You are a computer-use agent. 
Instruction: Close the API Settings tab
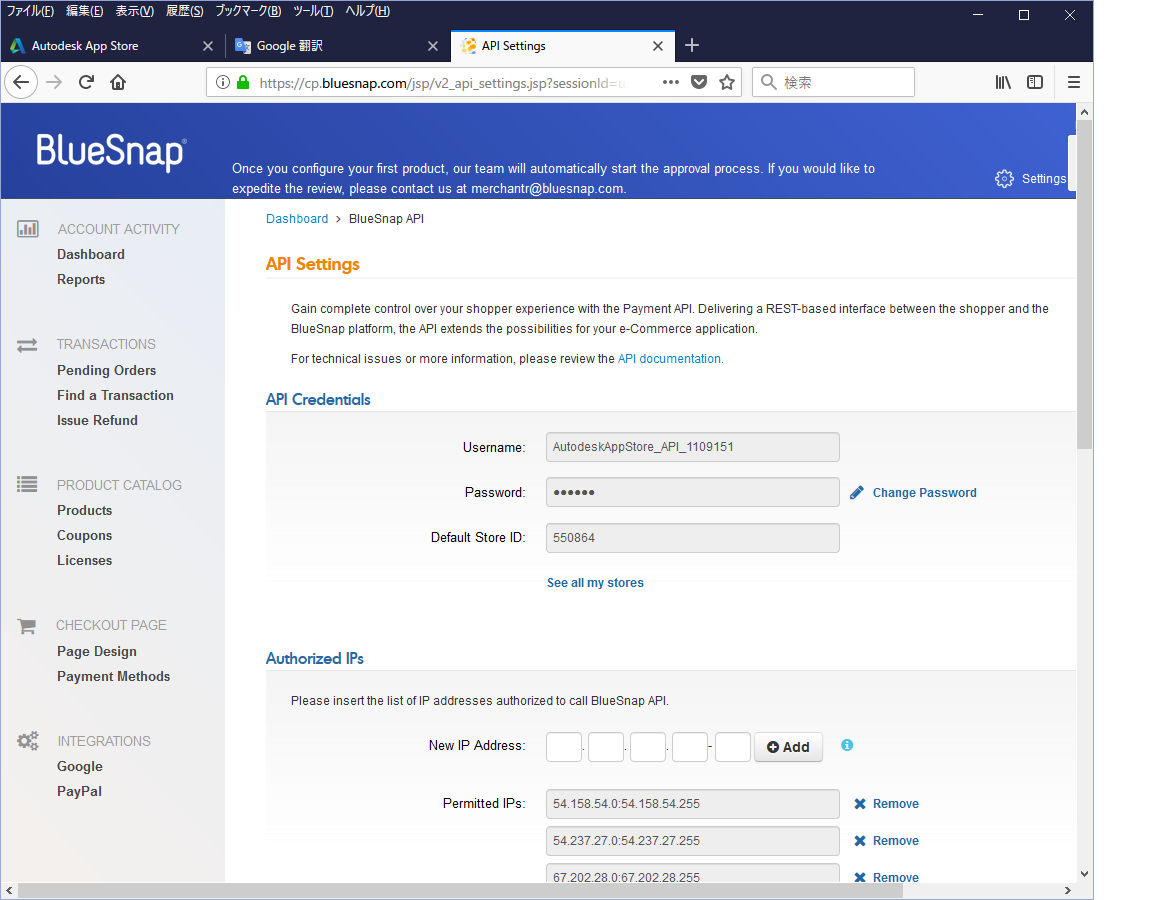658,46
